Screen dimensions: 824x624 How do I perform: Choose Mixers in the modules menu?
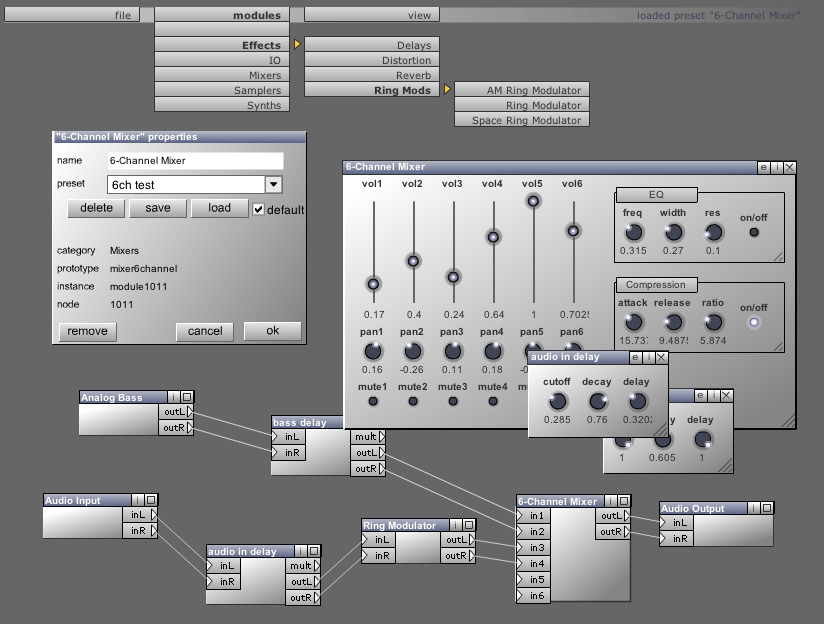[222, 75]
